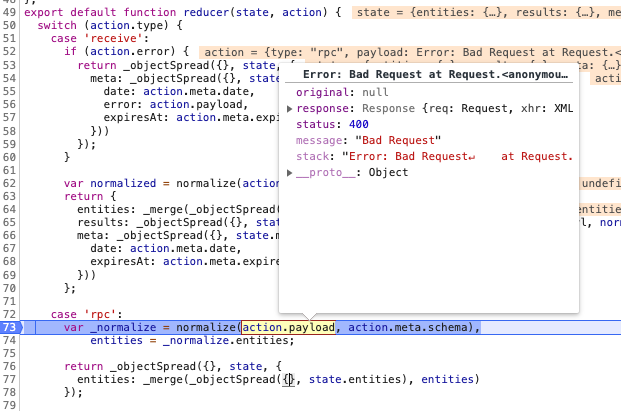621x411 pixels.
Task: Click the 'reducer' function name on line 49
Action: [206, 12]
